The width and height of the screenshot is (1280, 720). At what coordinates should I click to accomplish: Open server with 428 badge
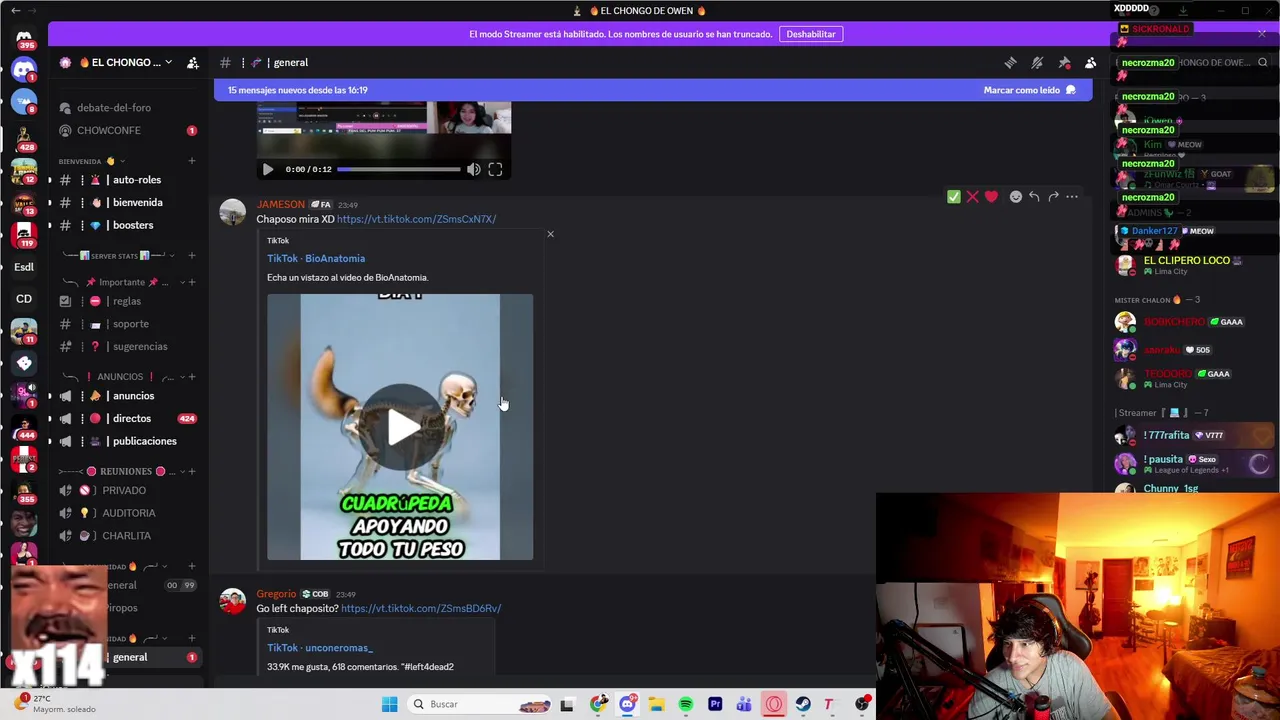[24, 136]
